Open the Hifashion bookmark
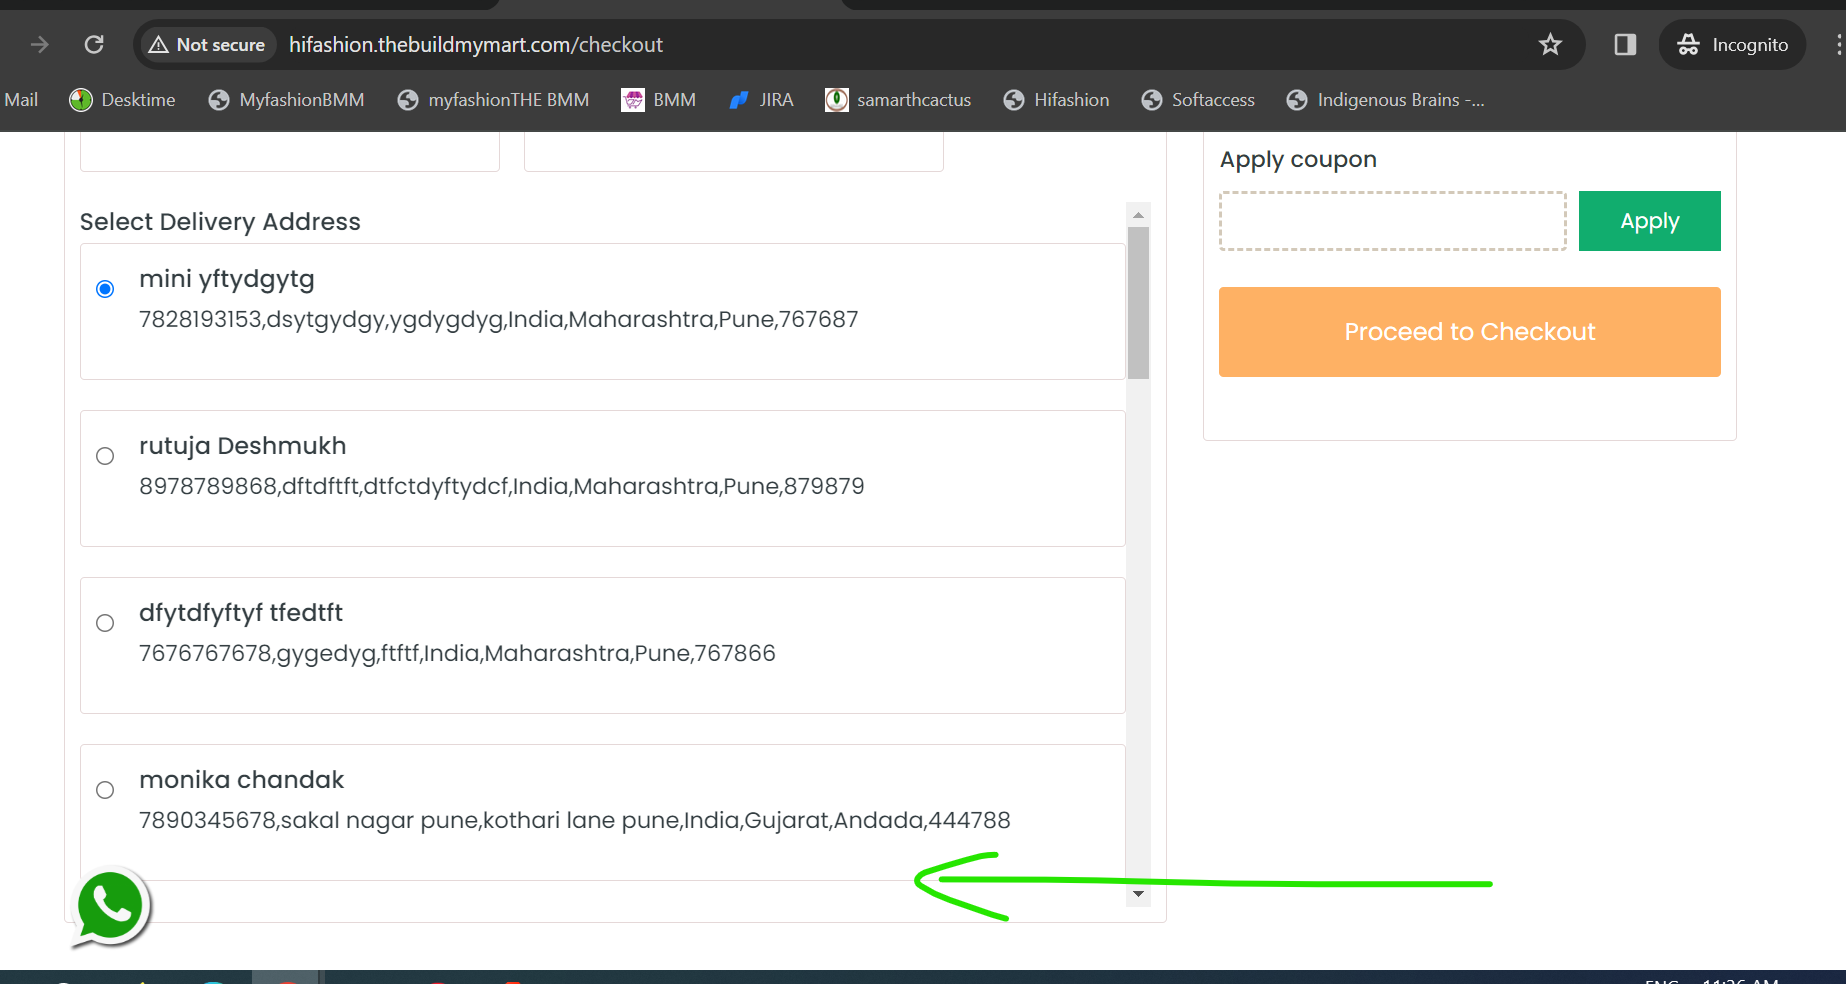The height and width of the screenshot is (984, 1846). tap(1056, 100)
